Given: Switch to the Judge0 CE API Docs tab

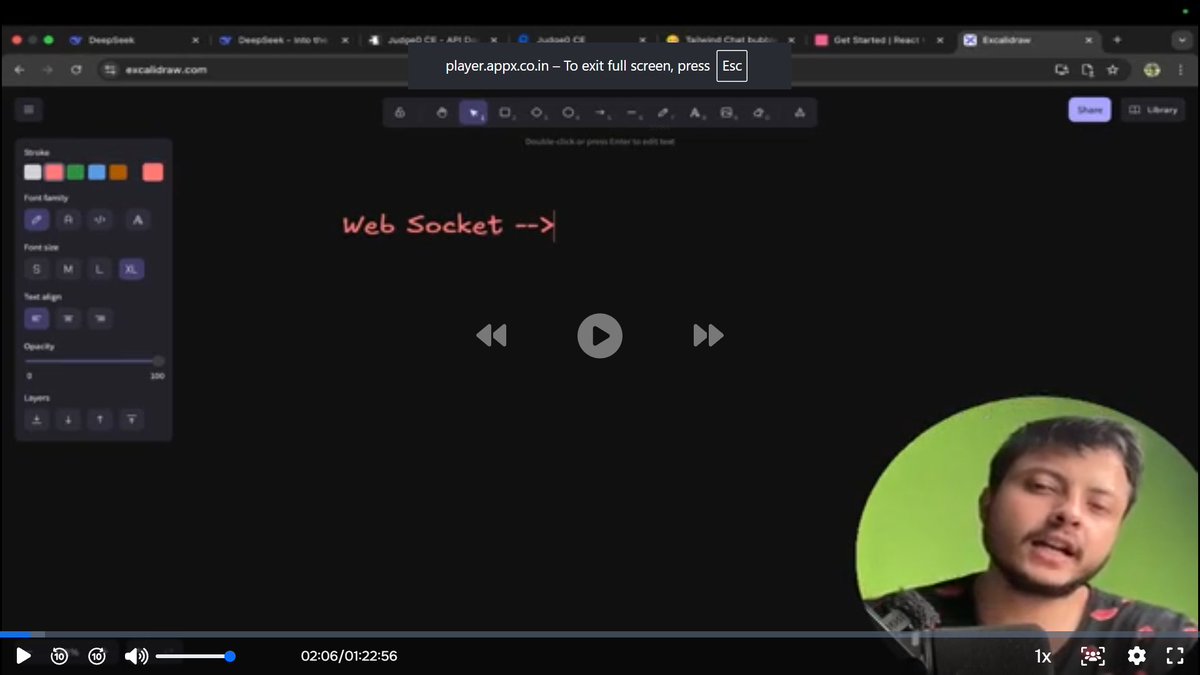Looking at the screenshot, I should point(432,40).
